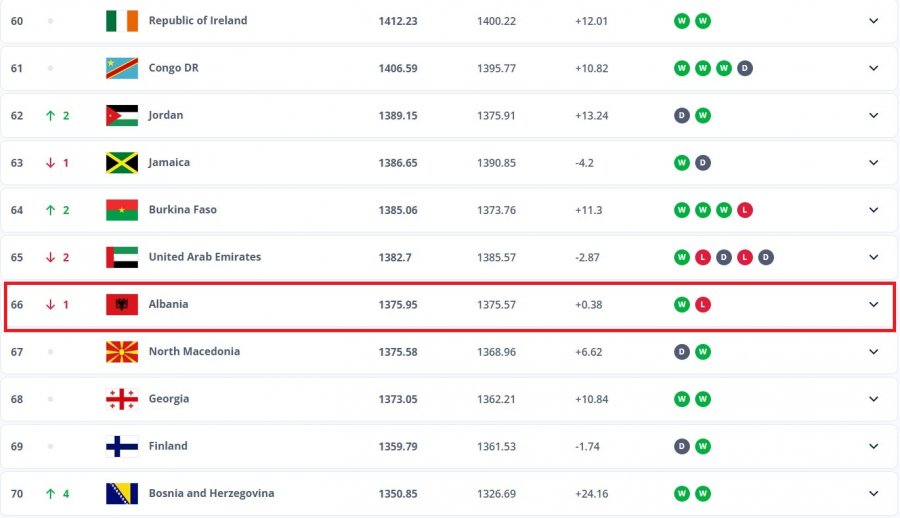Click the Jamaica flag icon
Image resolution: width=900 pixels, height=518 pixels.
122,163
